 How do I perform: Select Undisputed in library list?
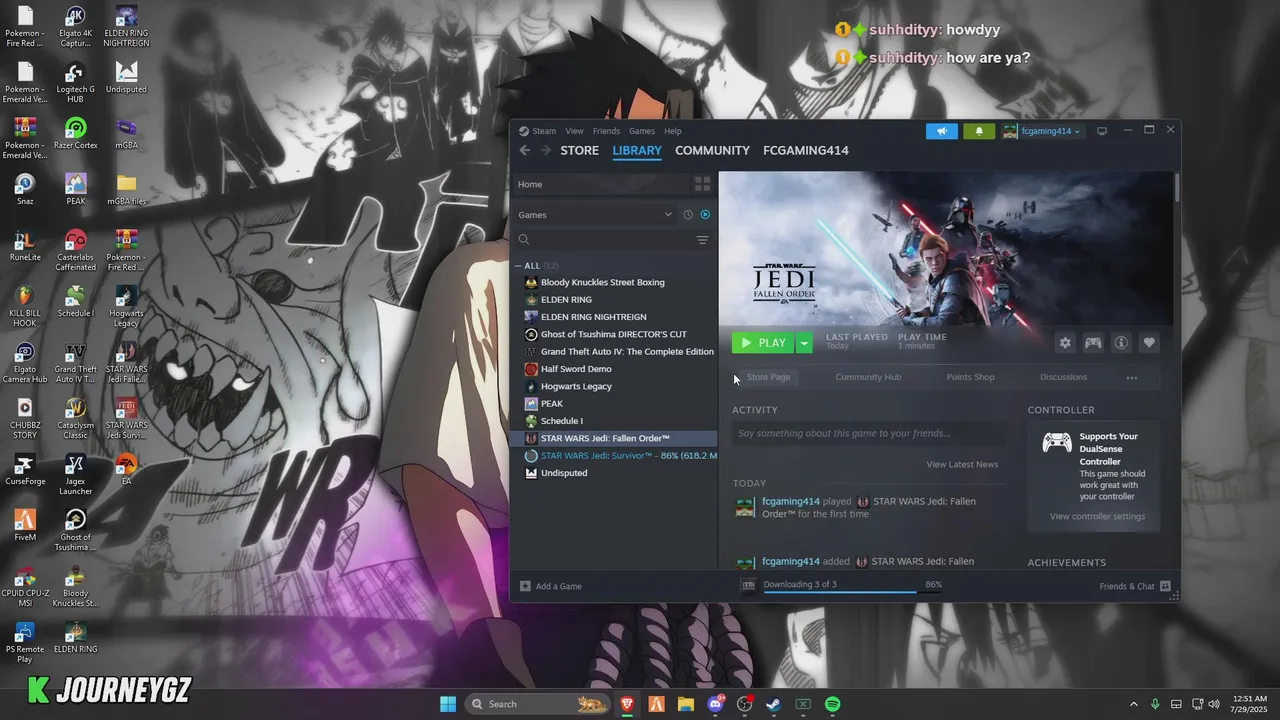click(564, 473)
